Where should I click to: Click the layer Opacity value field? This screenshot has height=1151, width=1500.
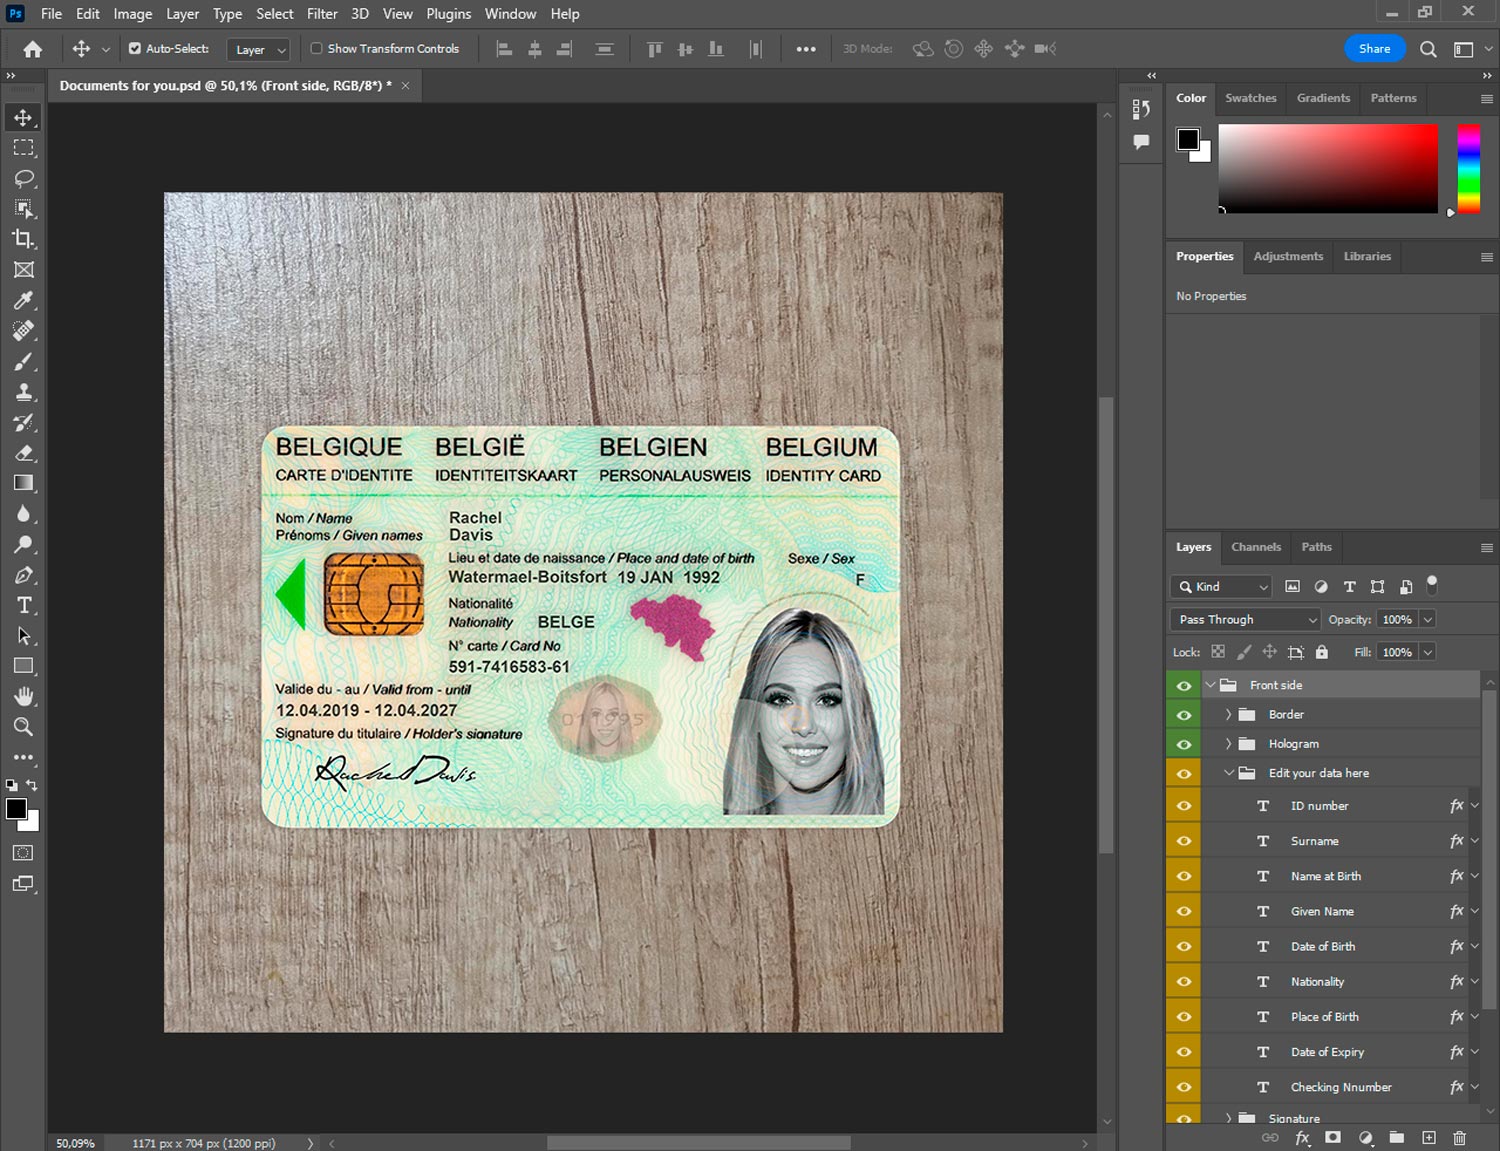coord(1397,619)
